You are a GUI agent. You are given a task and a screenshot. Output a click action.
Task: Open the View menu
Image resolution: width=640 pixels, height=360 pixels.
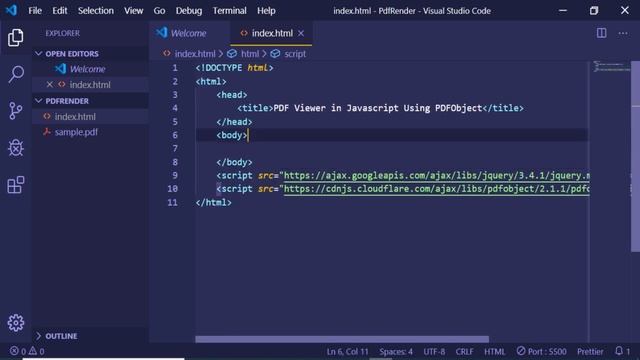tap(133, 11)
